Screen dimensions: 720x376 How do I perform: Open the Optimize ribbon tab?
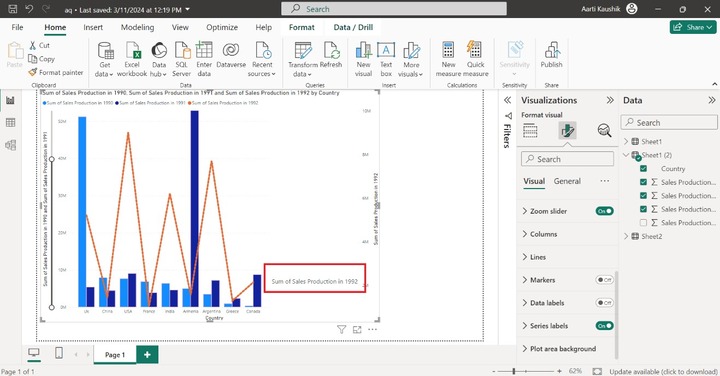pos(222,28)
